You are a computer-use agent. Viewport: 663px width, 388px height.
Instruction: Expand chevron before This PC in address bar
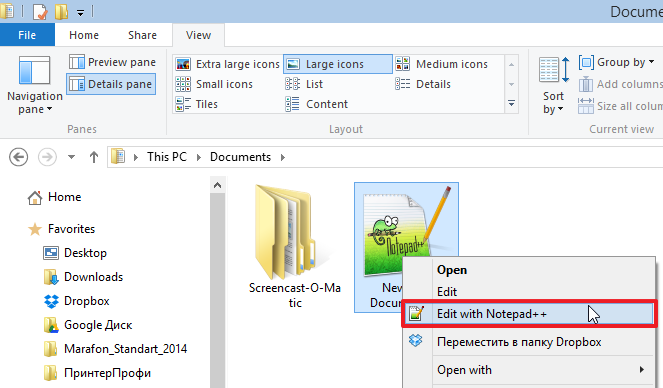tap(136, 157)
